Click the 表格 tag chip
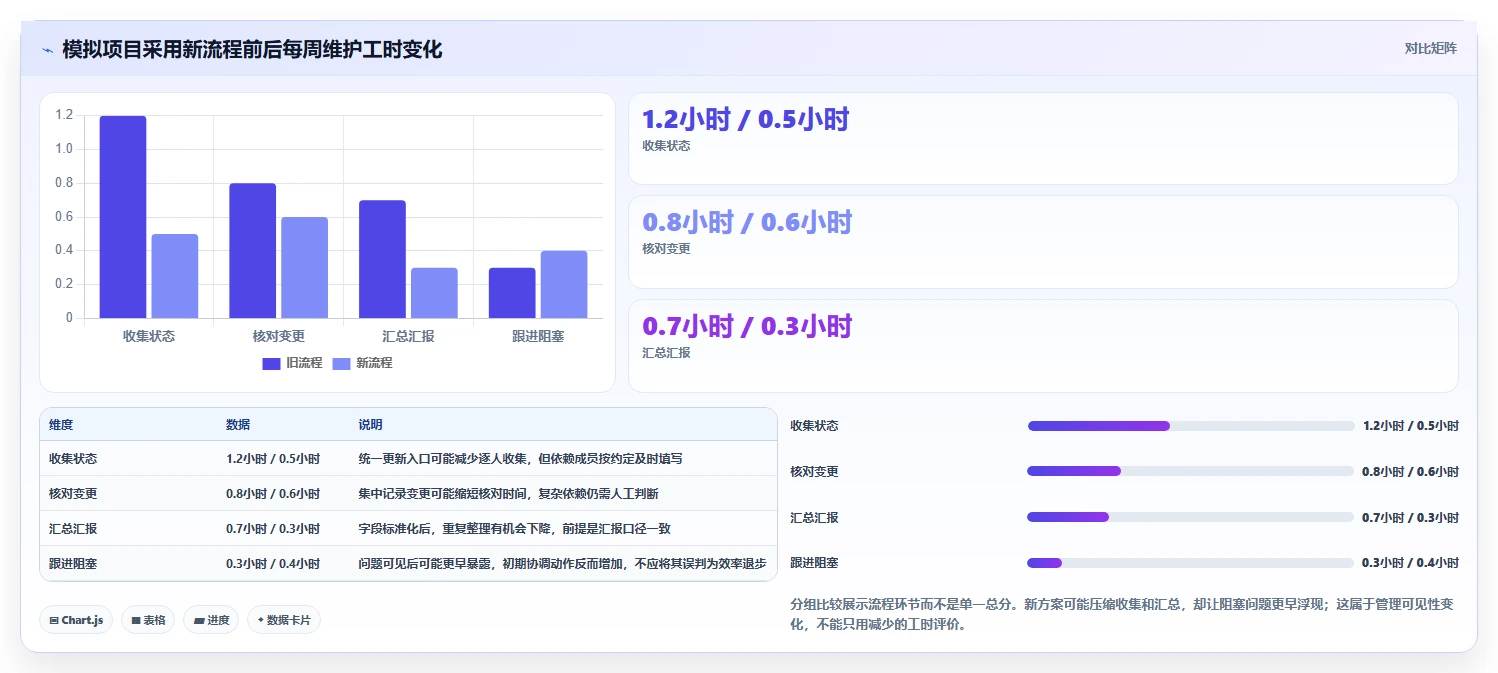 coord(148,620)
